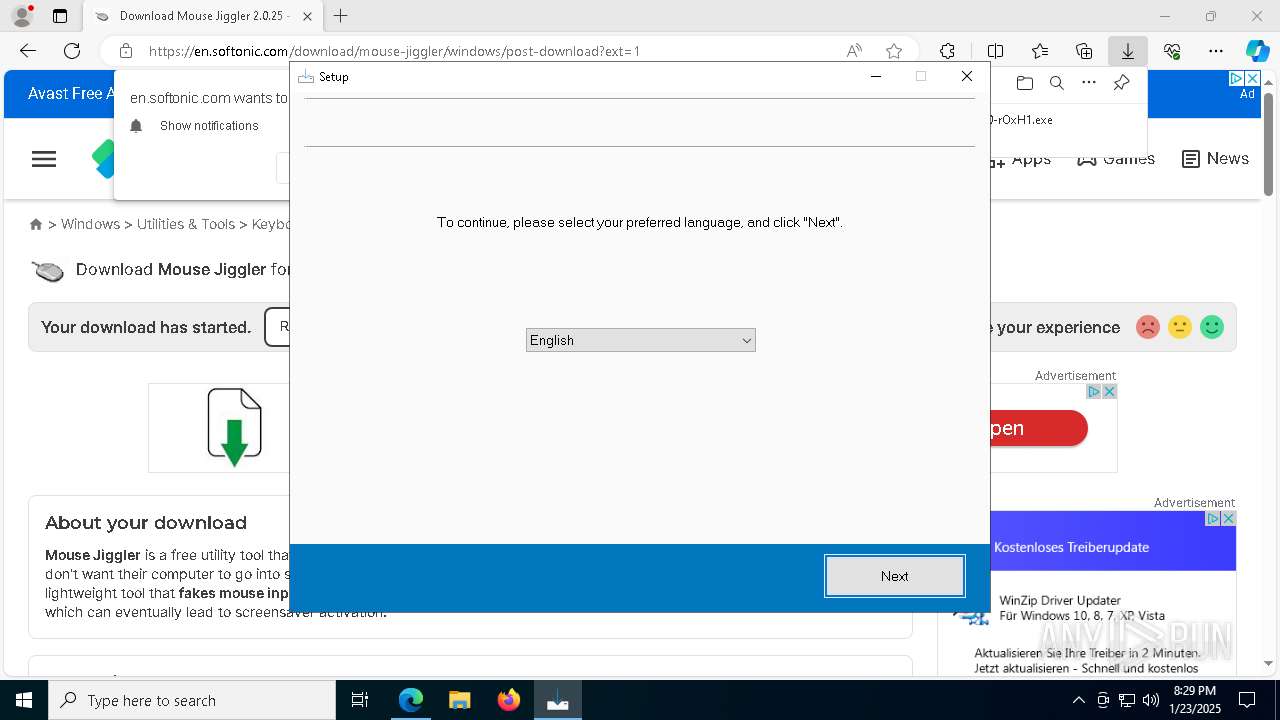Image resolution: width=1280 pixels, height=720 pixels.
Task: Open more options in downloads panel
Action: coord(1089,83)
